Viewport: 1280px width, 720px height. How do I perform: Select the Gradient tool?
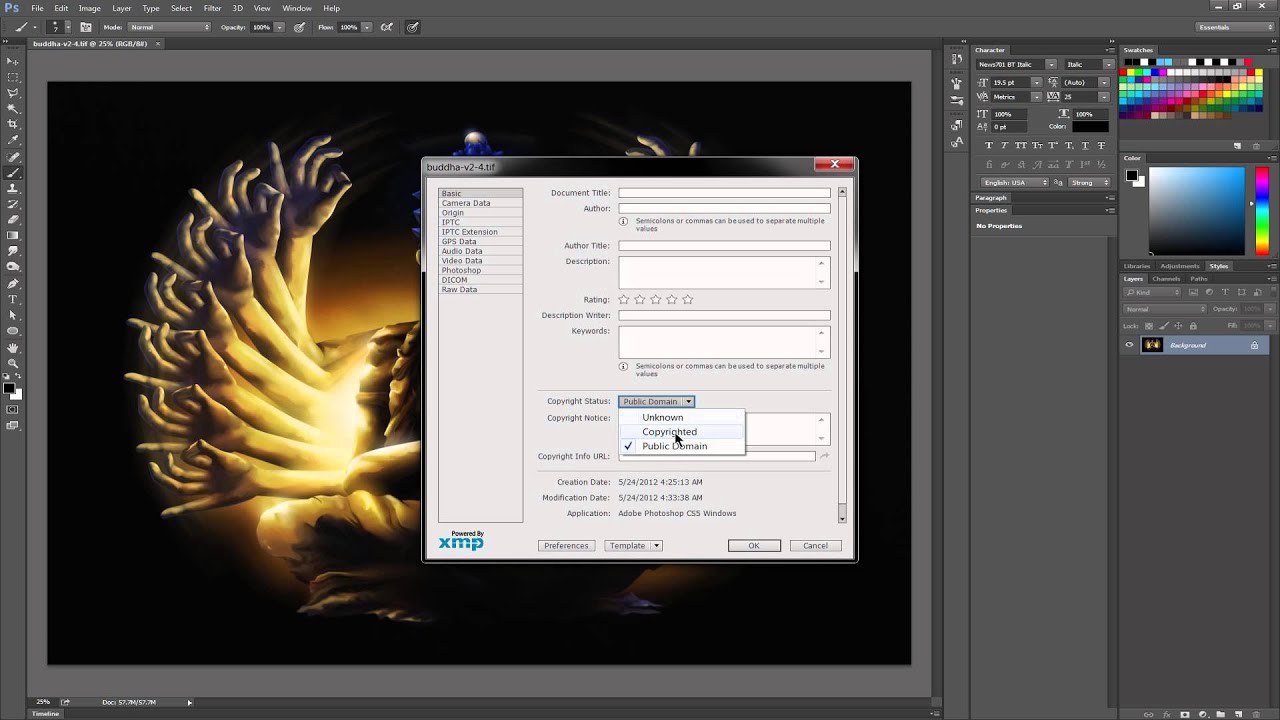point(13,236)
